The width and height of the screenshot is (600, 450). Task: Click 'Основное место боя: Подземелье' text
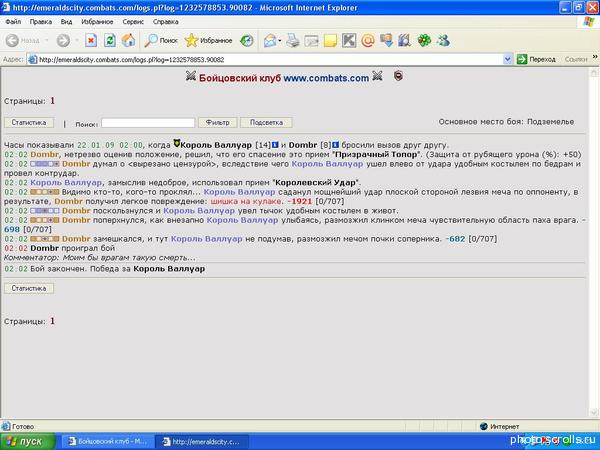(x=506, y=122)
